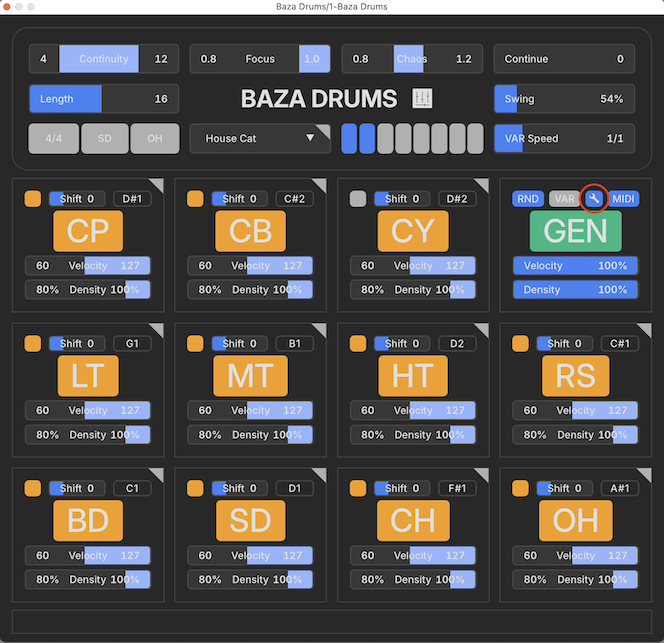Open the F#1 note selector on CH

[457, 487]
